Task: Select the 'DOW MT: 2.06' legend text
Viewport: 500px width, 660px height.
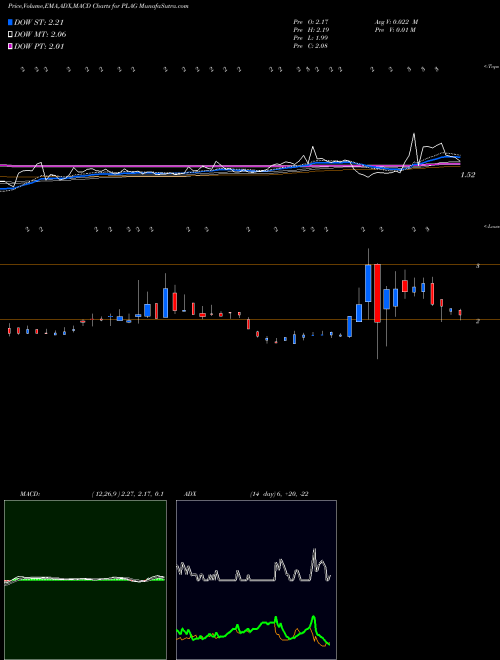Action: (x=40, y=34)
